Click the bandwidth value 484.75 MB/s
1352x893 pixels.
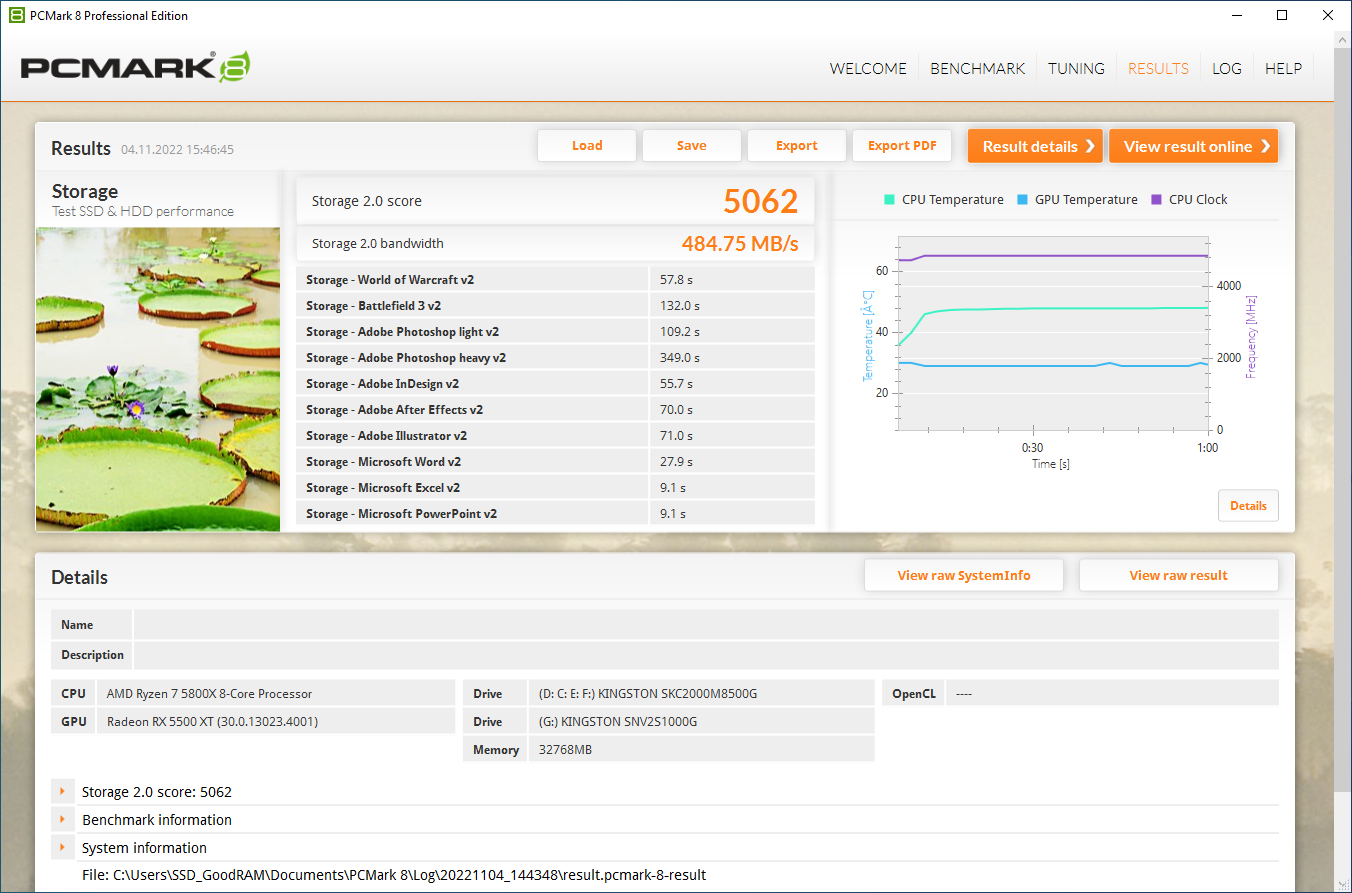coord(740,243)
